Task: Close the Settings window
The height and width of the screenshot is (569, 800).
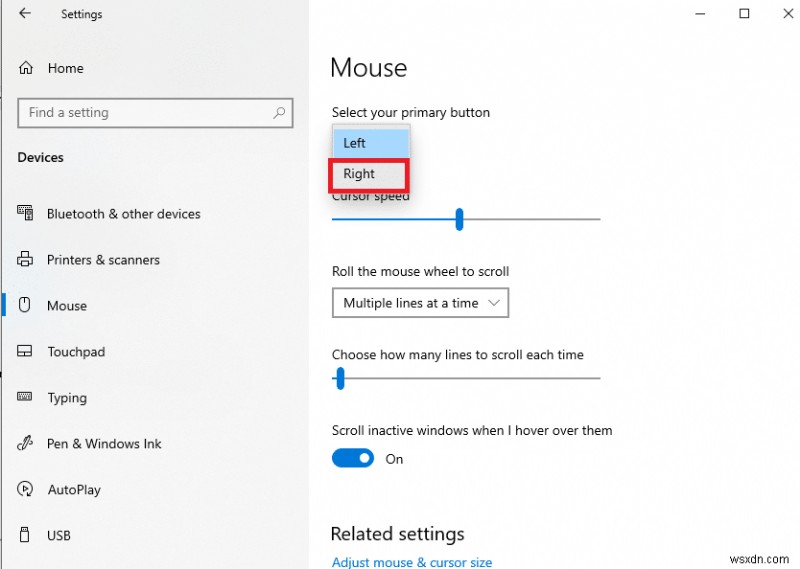Action: tap(788, 14)
